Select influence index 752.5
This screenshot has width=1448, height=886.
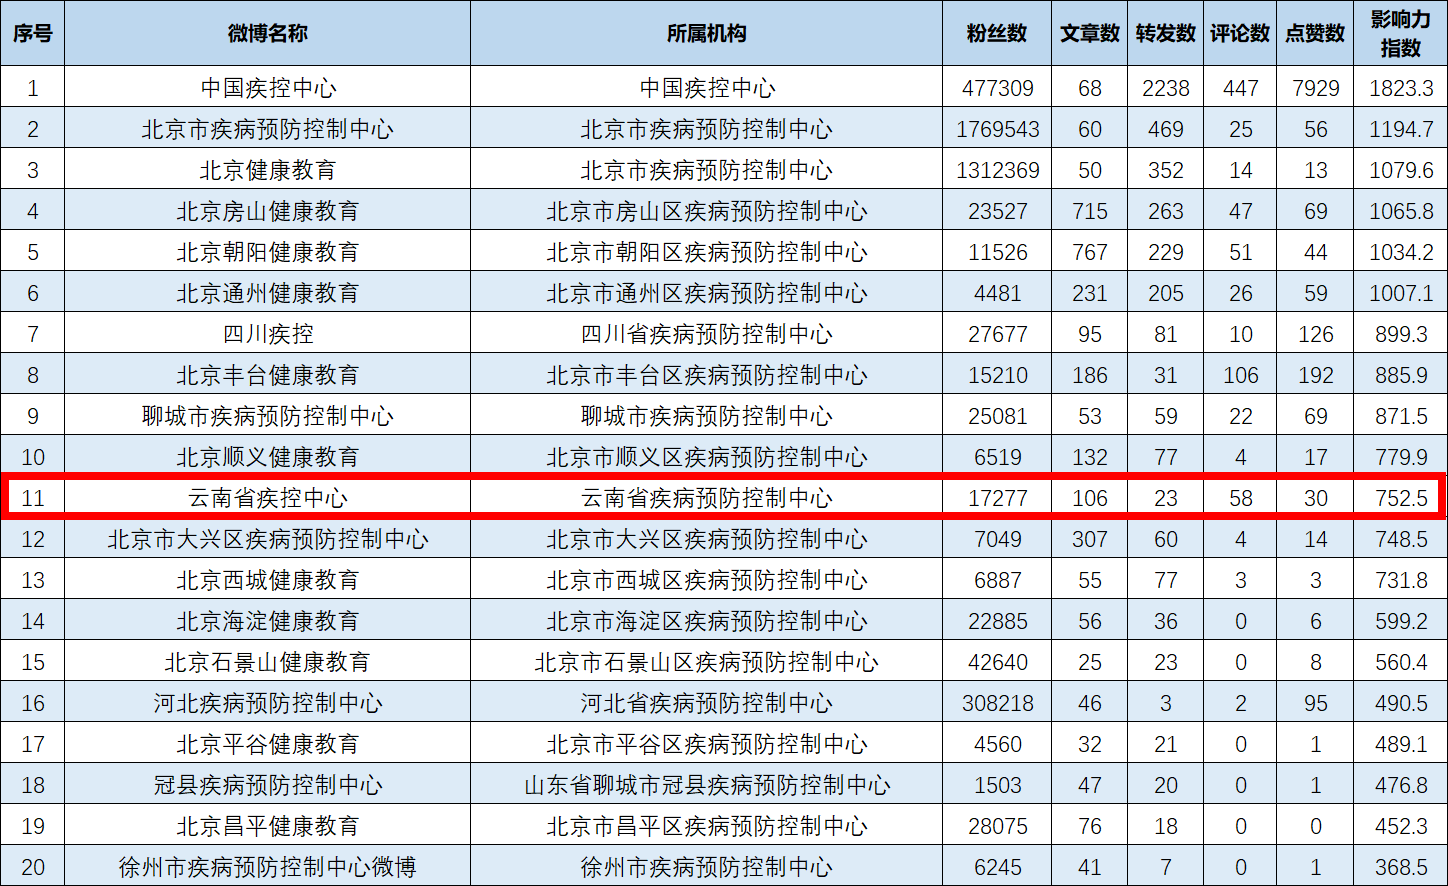click(1401, 498)
